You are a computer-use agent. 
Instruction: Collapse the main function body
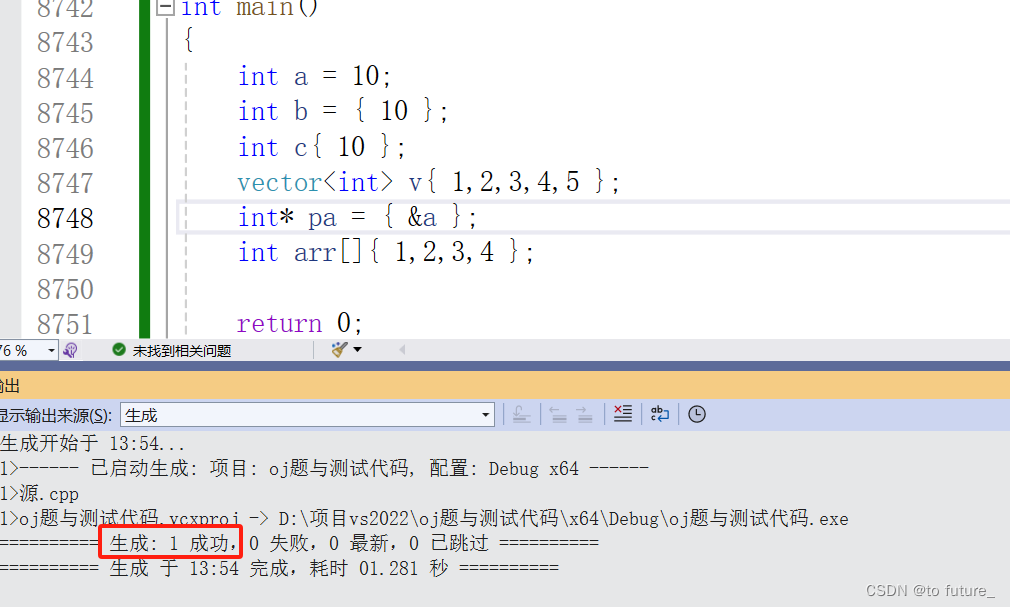pyautogui.click(x=163, y=9)
